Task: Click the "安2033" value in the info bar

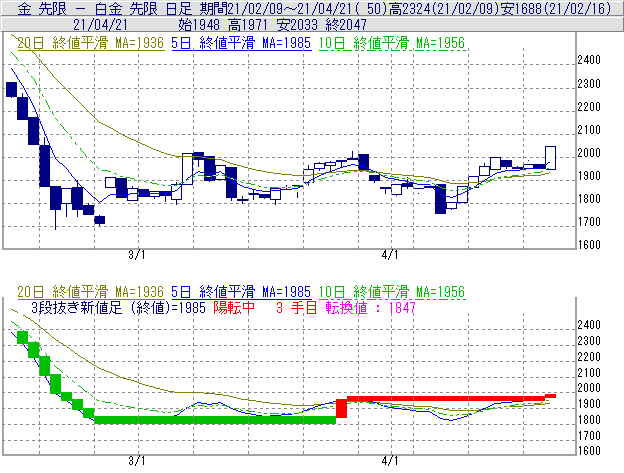Action: coord(297,25)
